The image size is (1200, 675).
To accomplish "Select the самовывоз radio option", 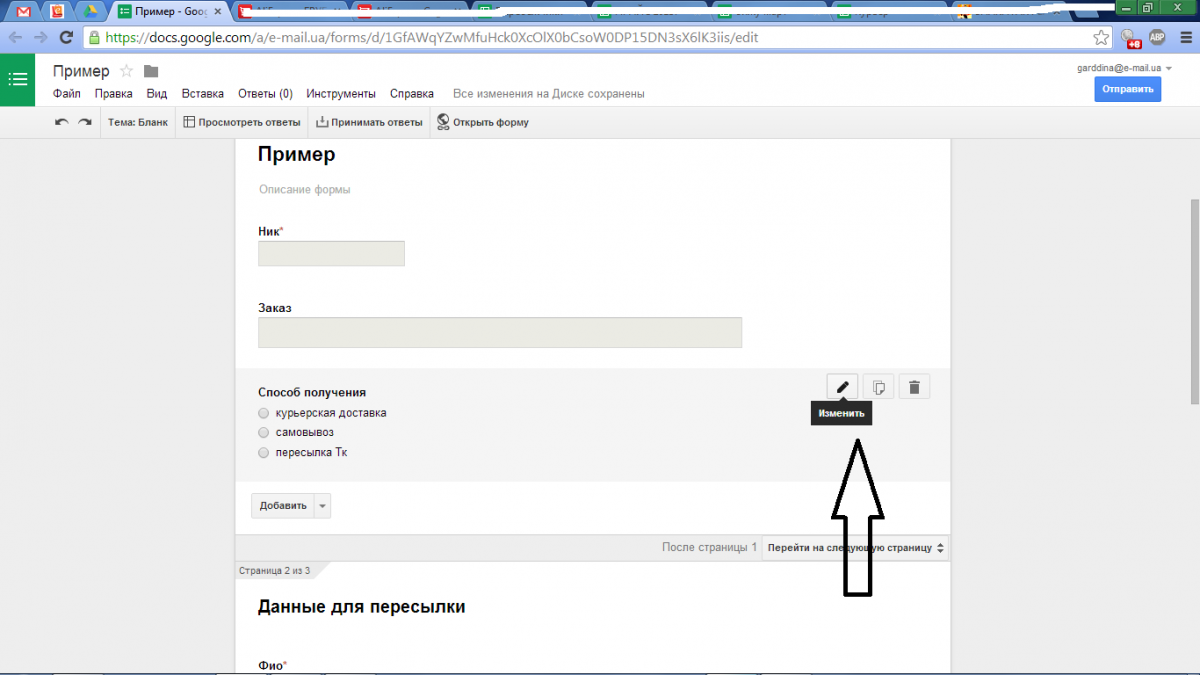I will (x=263, y=433).
